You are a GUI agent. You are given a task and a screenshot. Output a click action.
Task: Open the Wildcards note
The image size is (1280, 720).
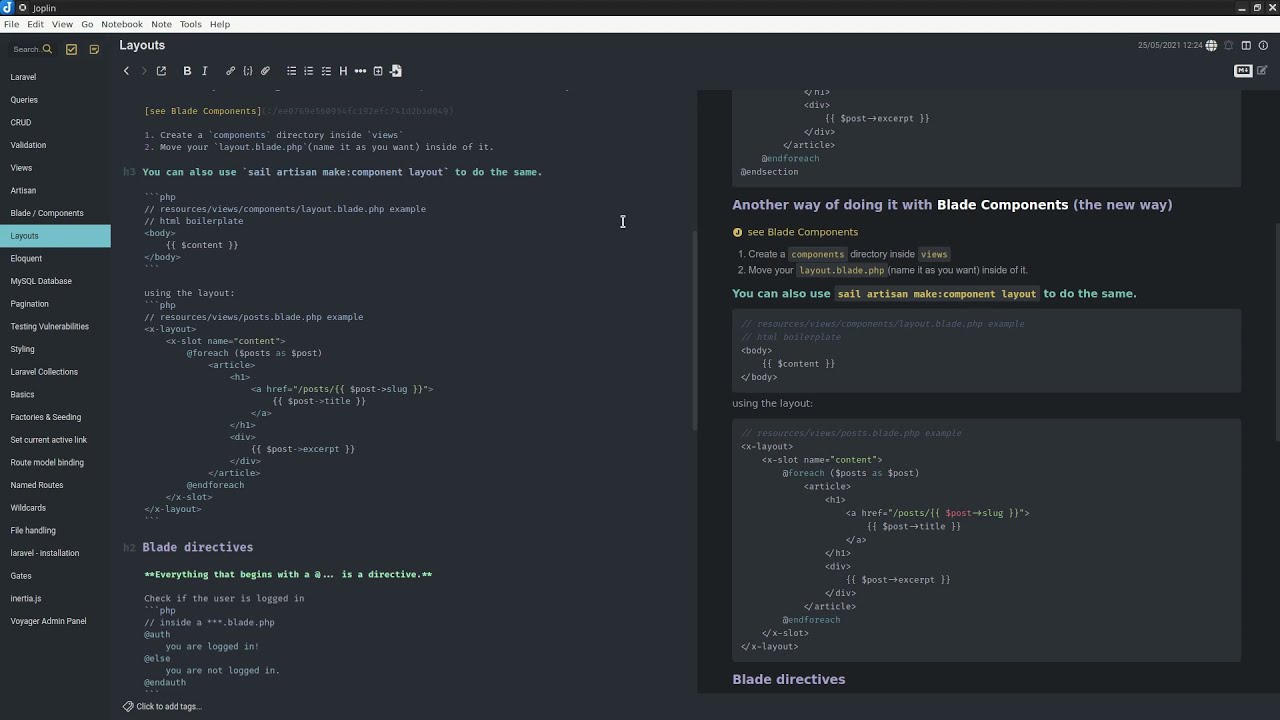(55, 508)
